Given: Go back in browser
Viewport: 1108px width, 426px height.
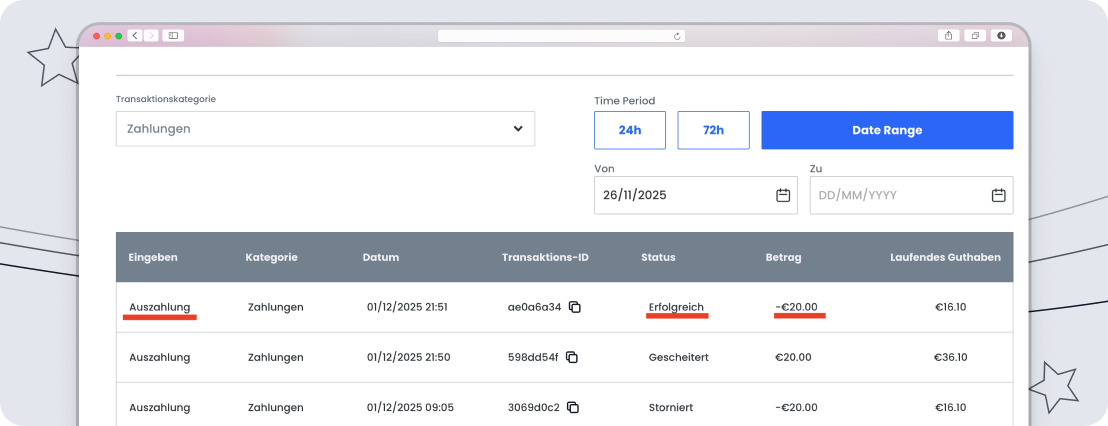Looking at the screenshot, I should (x=135, y=35).
